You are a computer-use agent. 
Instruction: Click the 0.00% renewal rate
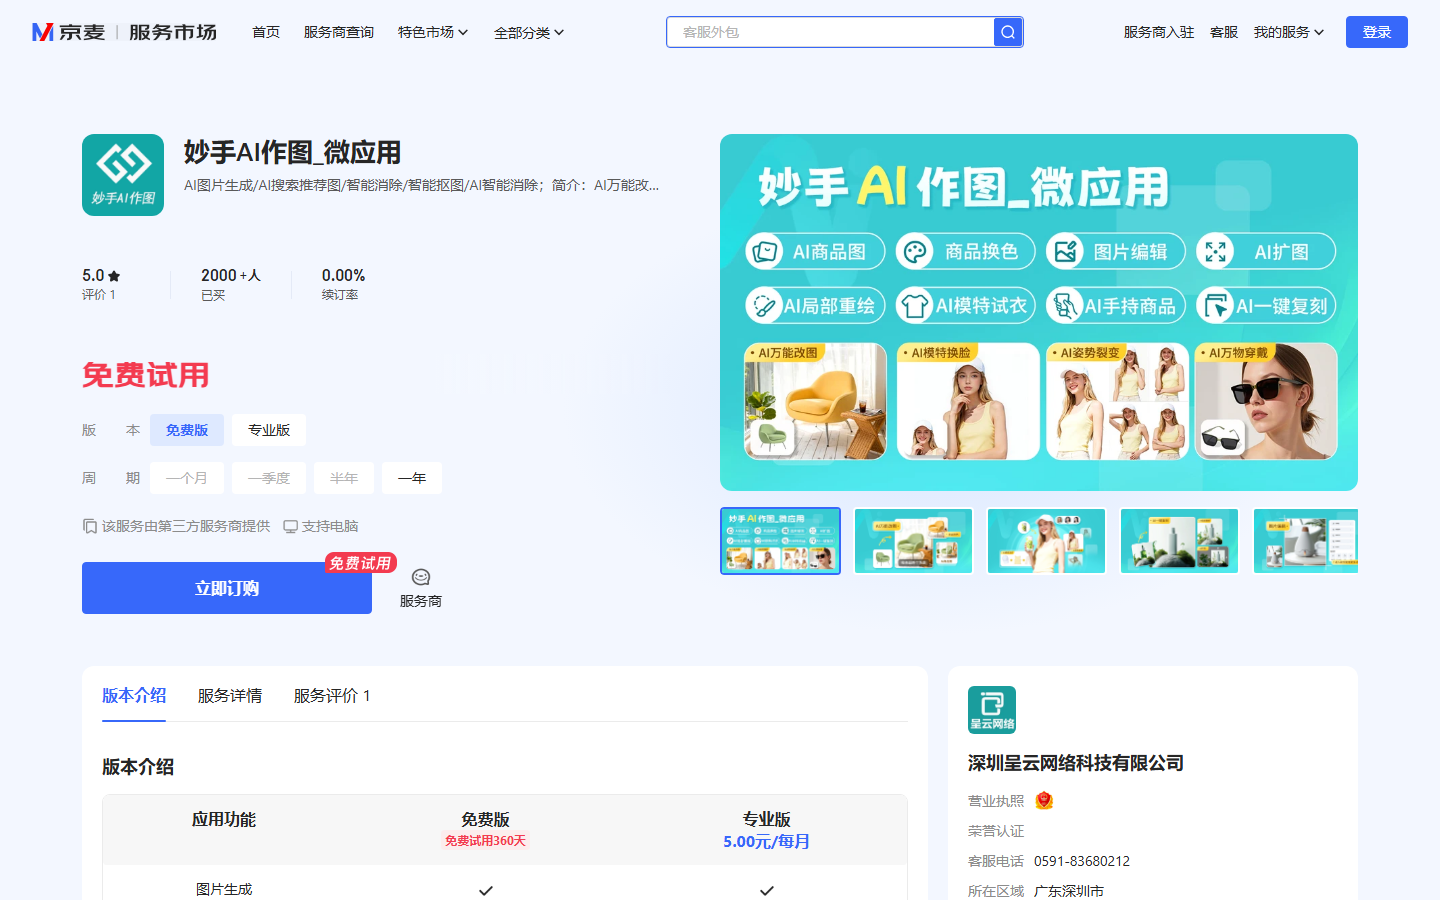pyautogui.click(x=343, y=275)
